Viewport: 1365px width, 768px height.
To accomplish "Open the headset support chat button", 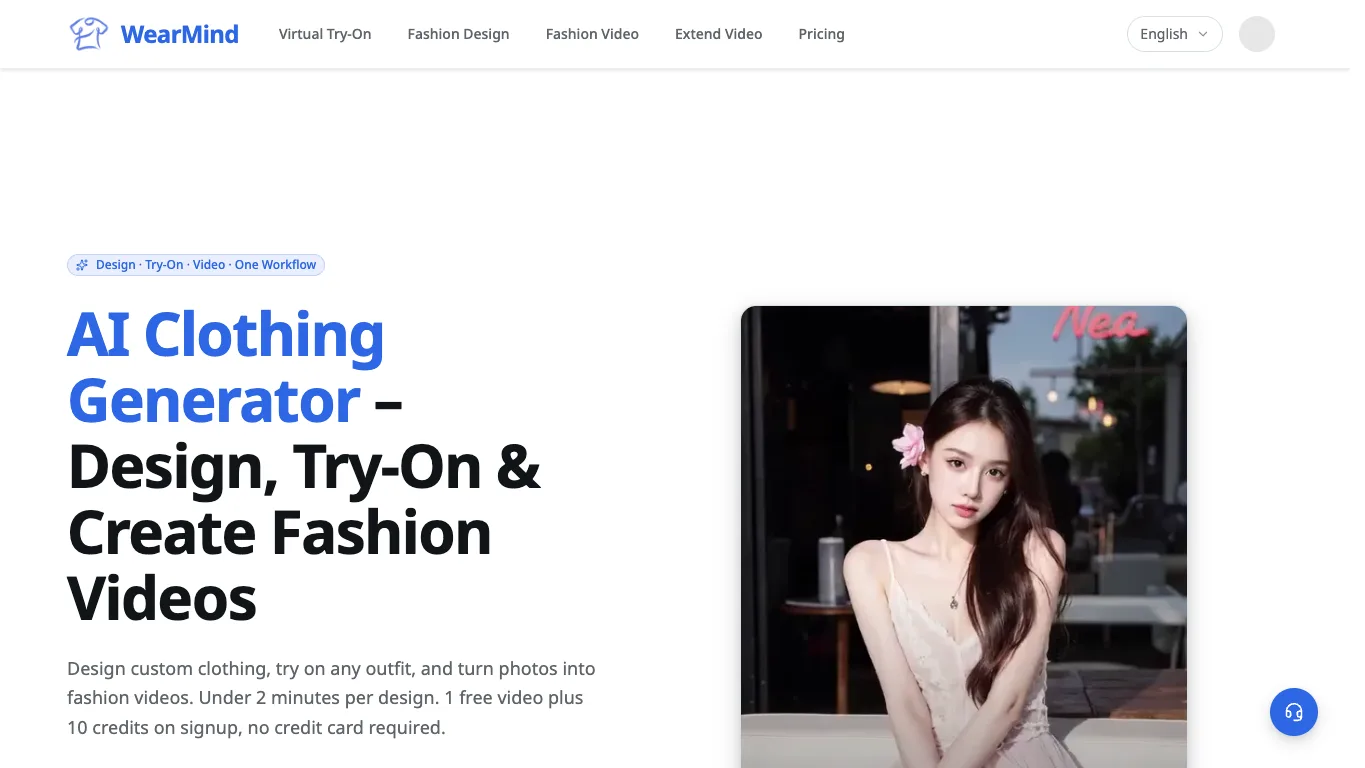I will point(1293,712).
